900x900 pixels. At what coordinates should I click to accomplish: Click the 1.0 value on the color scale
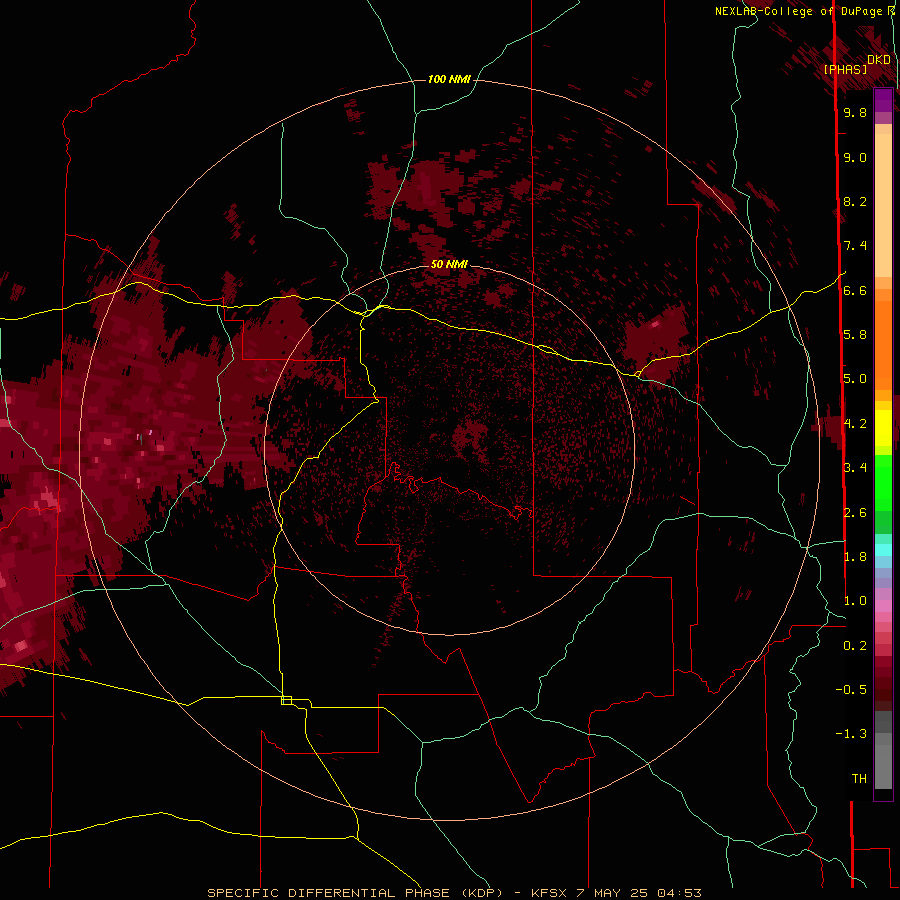(x=855, y=601)
